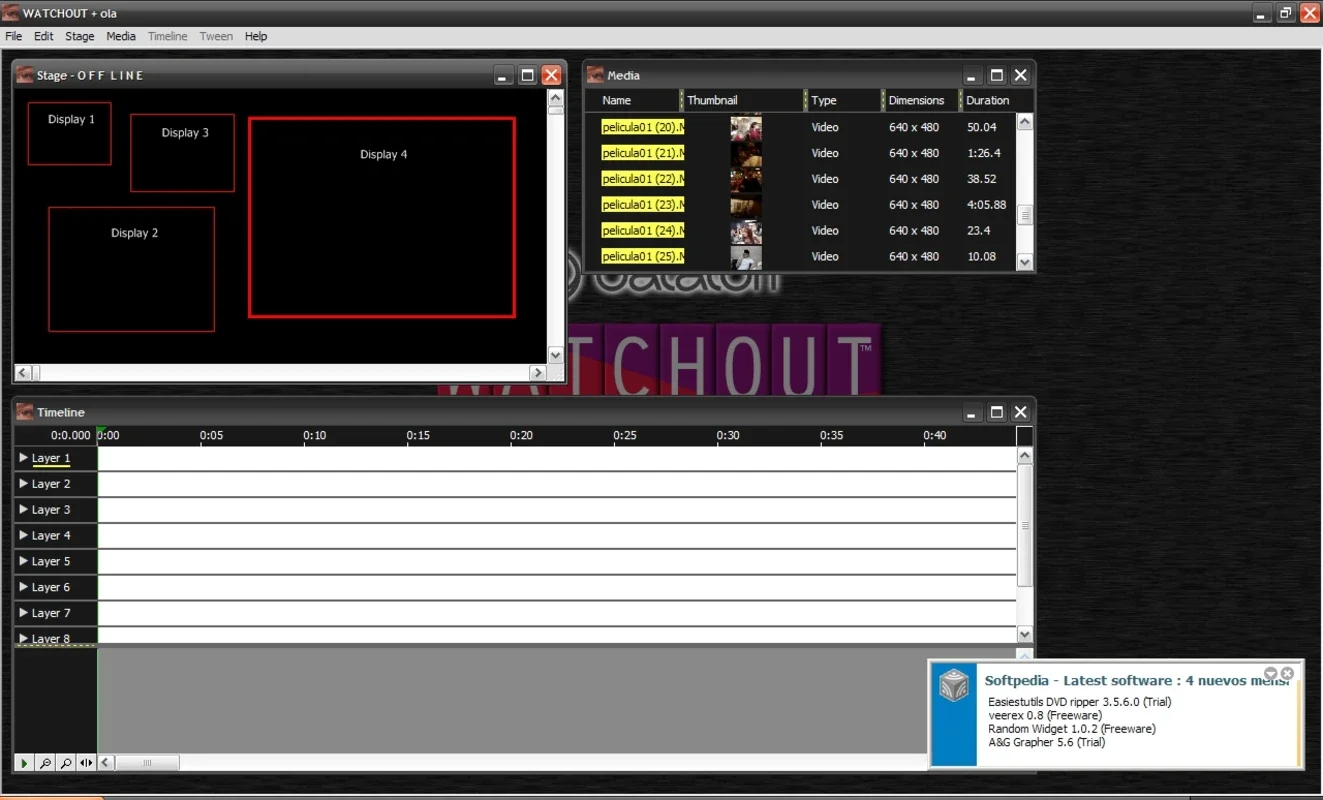Expand Layer 3 disclosure triangle
The height and width of the screenshot is (800, 1323).
[24, 510]
